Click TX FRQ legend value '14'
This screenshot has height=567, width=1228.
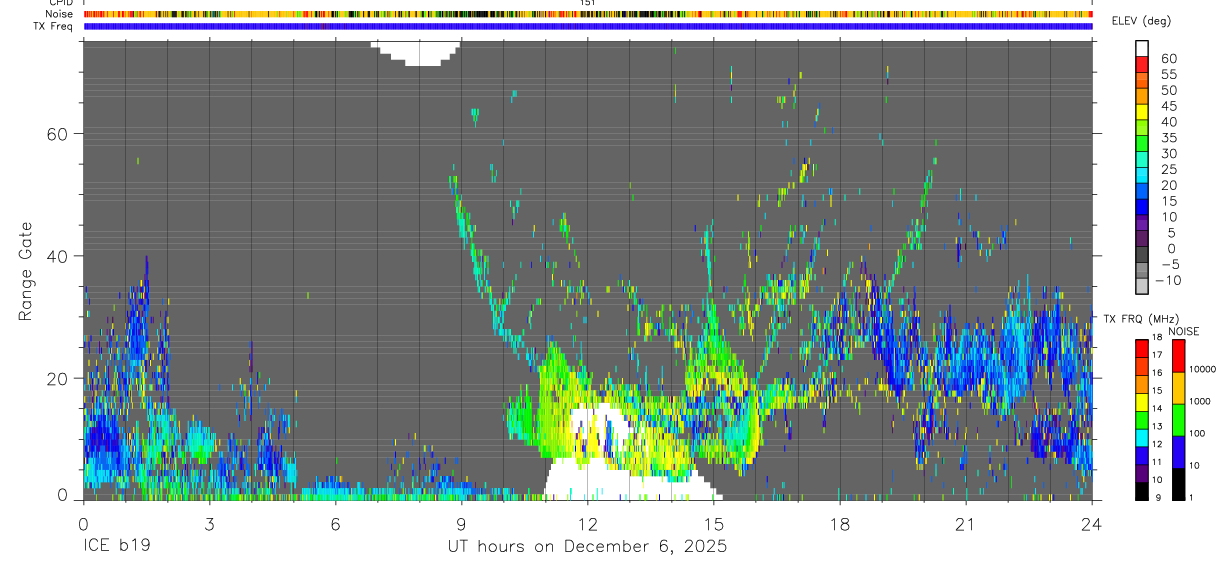tap(1159, 408)
